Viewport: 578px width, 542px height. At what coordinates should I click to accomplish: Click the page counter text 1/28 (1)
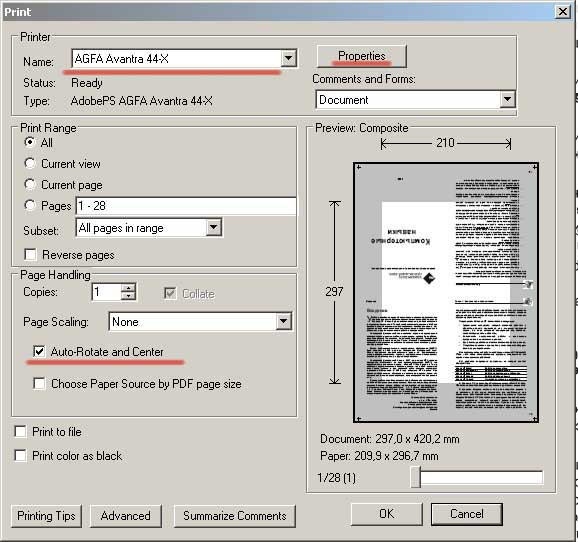[x=337, y=478]
